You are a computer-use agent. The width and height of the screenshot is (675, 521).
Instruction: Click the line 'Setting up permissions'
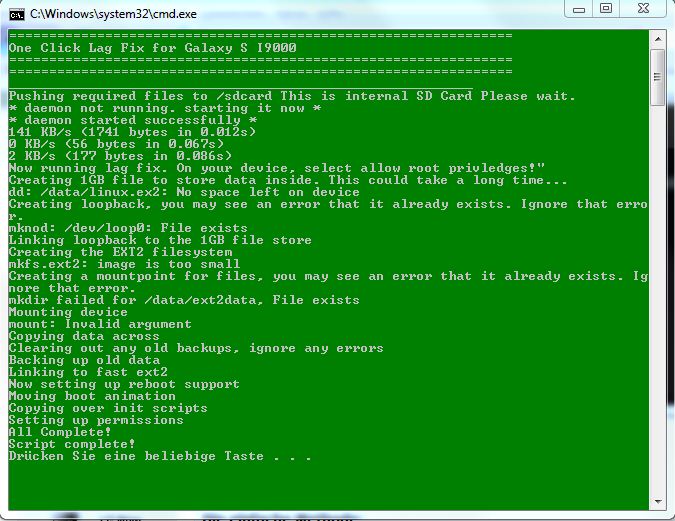click(96, 420)
